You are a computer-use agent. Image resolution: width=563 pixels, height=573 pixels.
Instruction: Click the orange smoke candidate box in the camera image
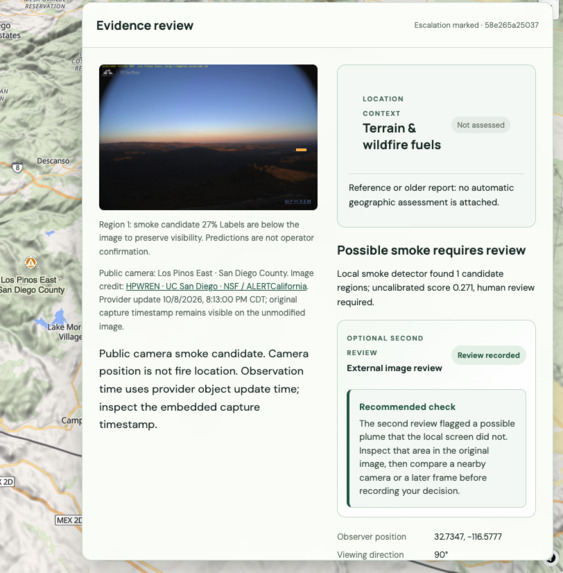click(301, 149)
